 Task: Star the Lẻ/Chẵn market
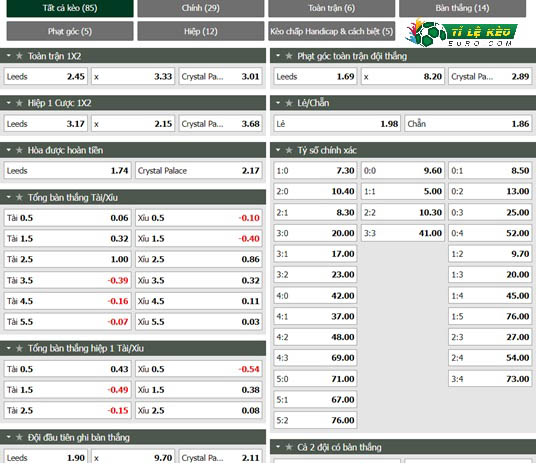click(289, 103)
